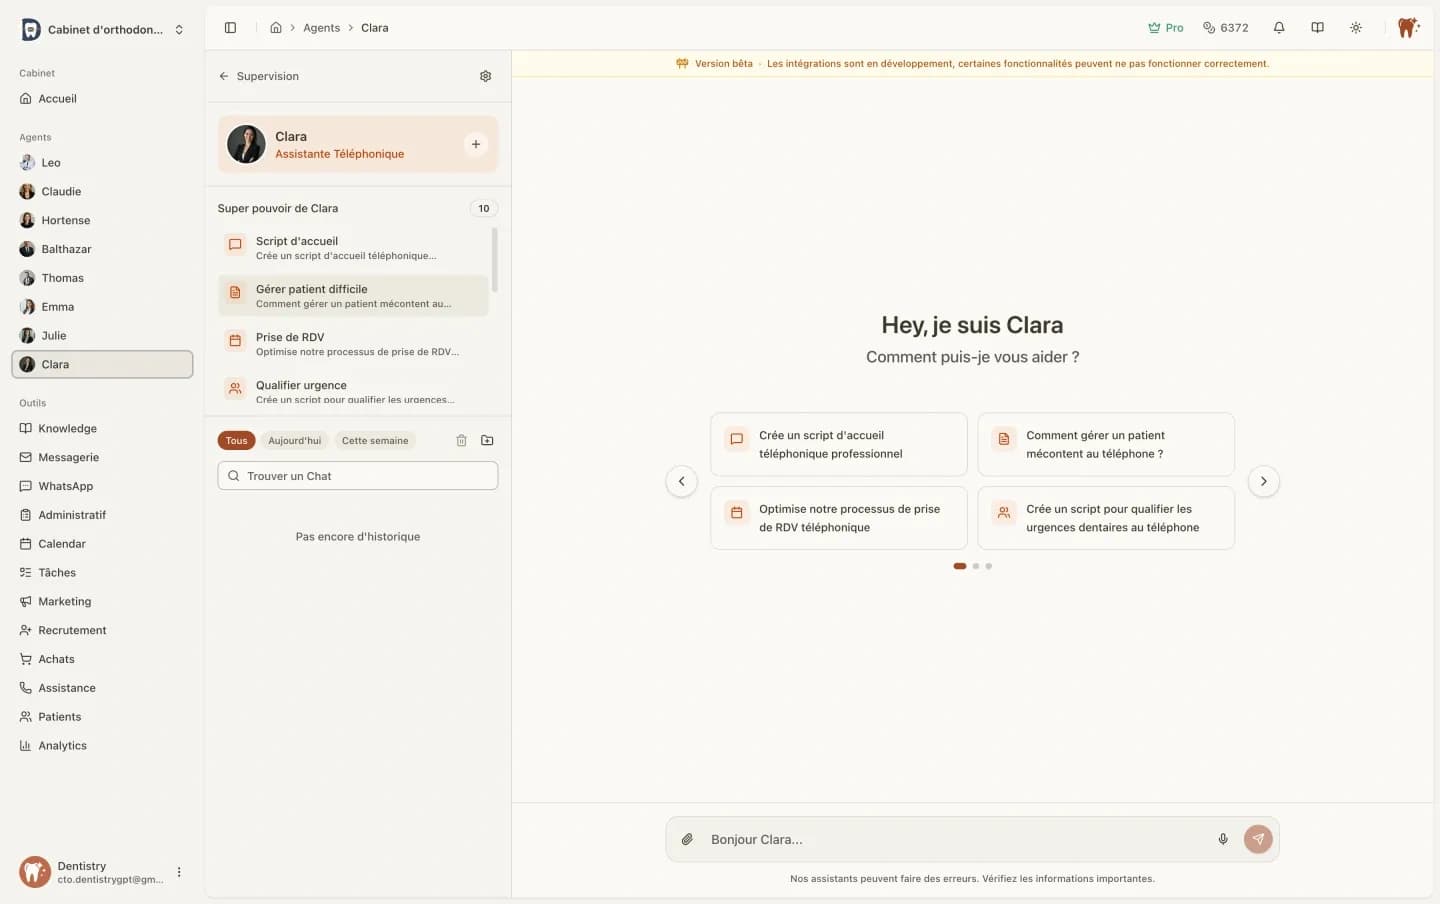Click the 'Trouver un Chat' search field
1440x904 pixels.
358,476
